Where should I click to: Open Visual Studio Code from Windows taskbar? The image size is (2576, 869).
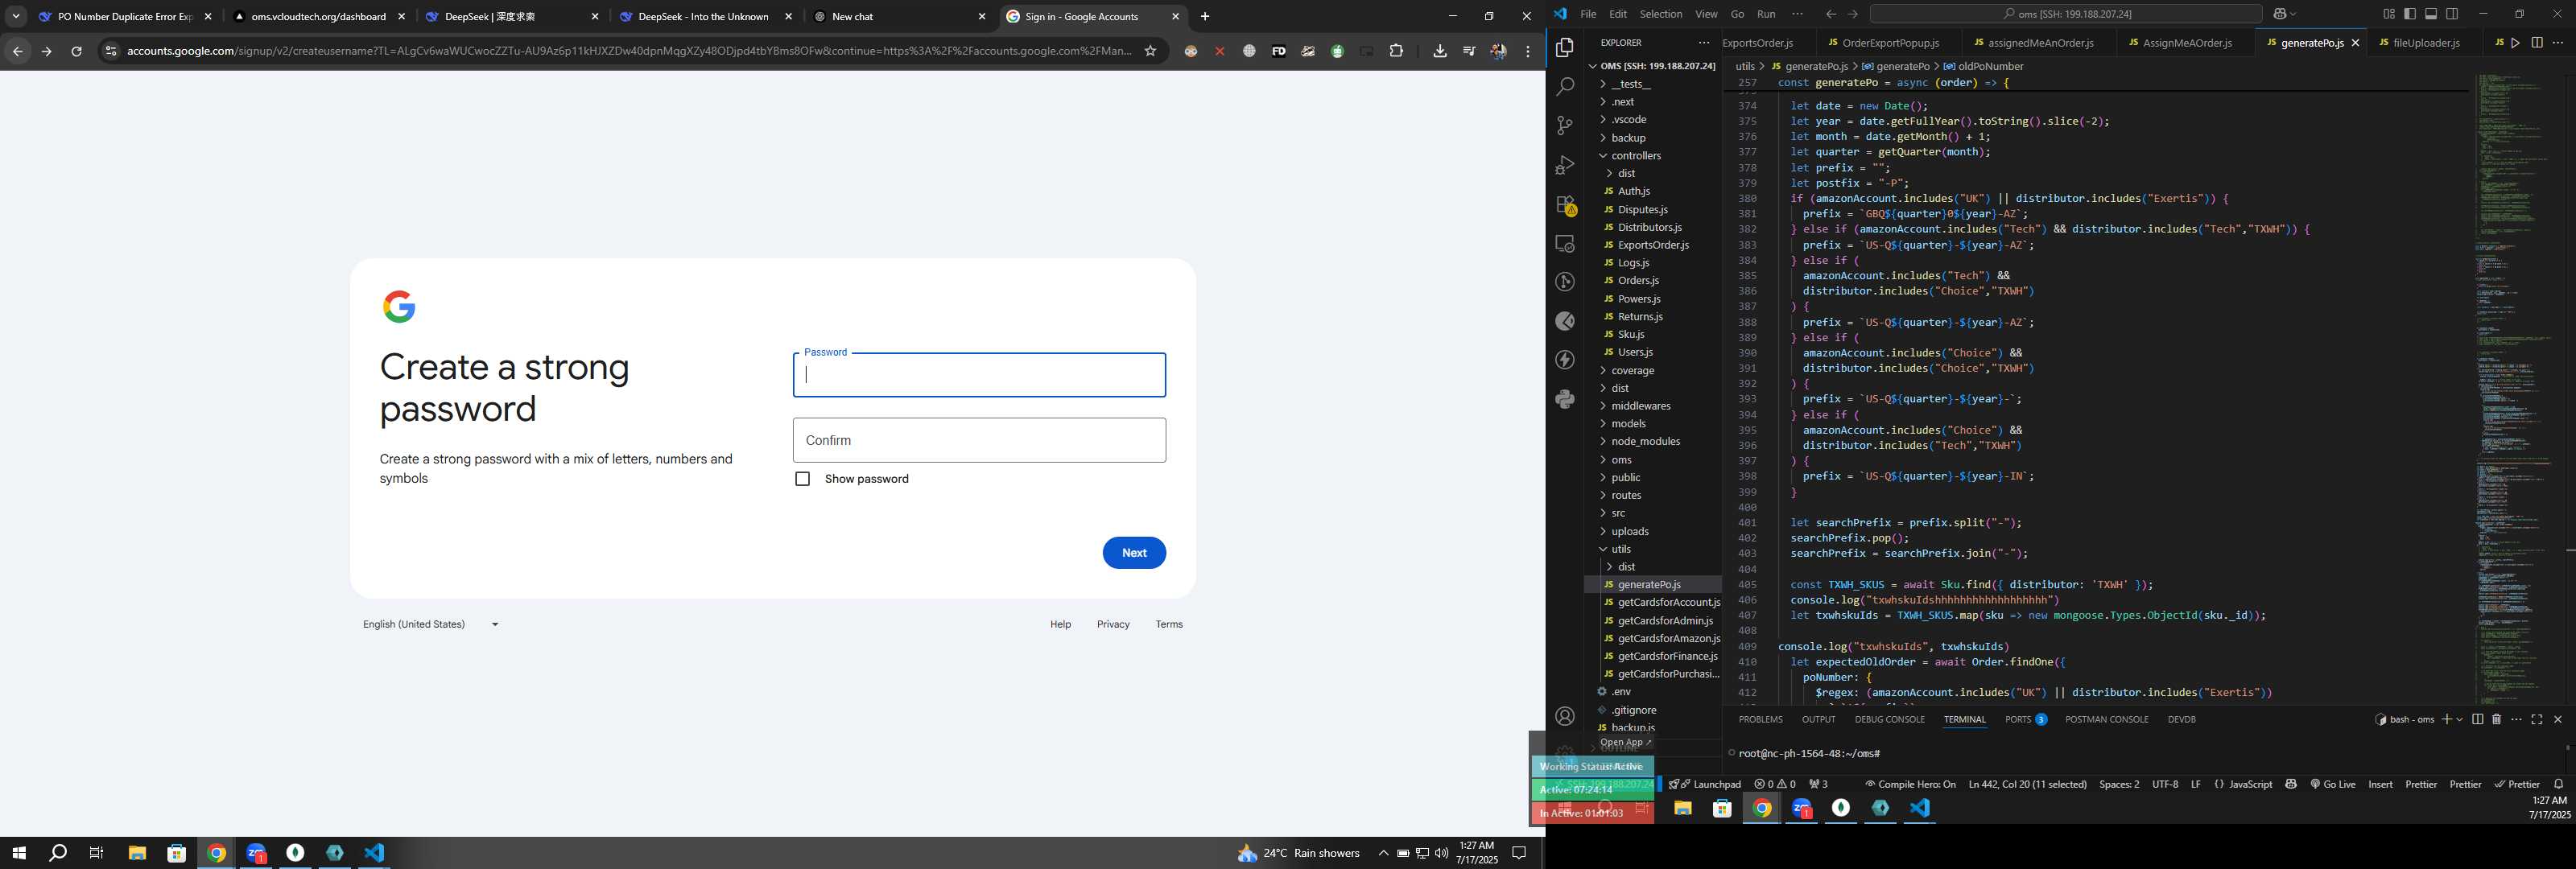(x=374, y=853)
